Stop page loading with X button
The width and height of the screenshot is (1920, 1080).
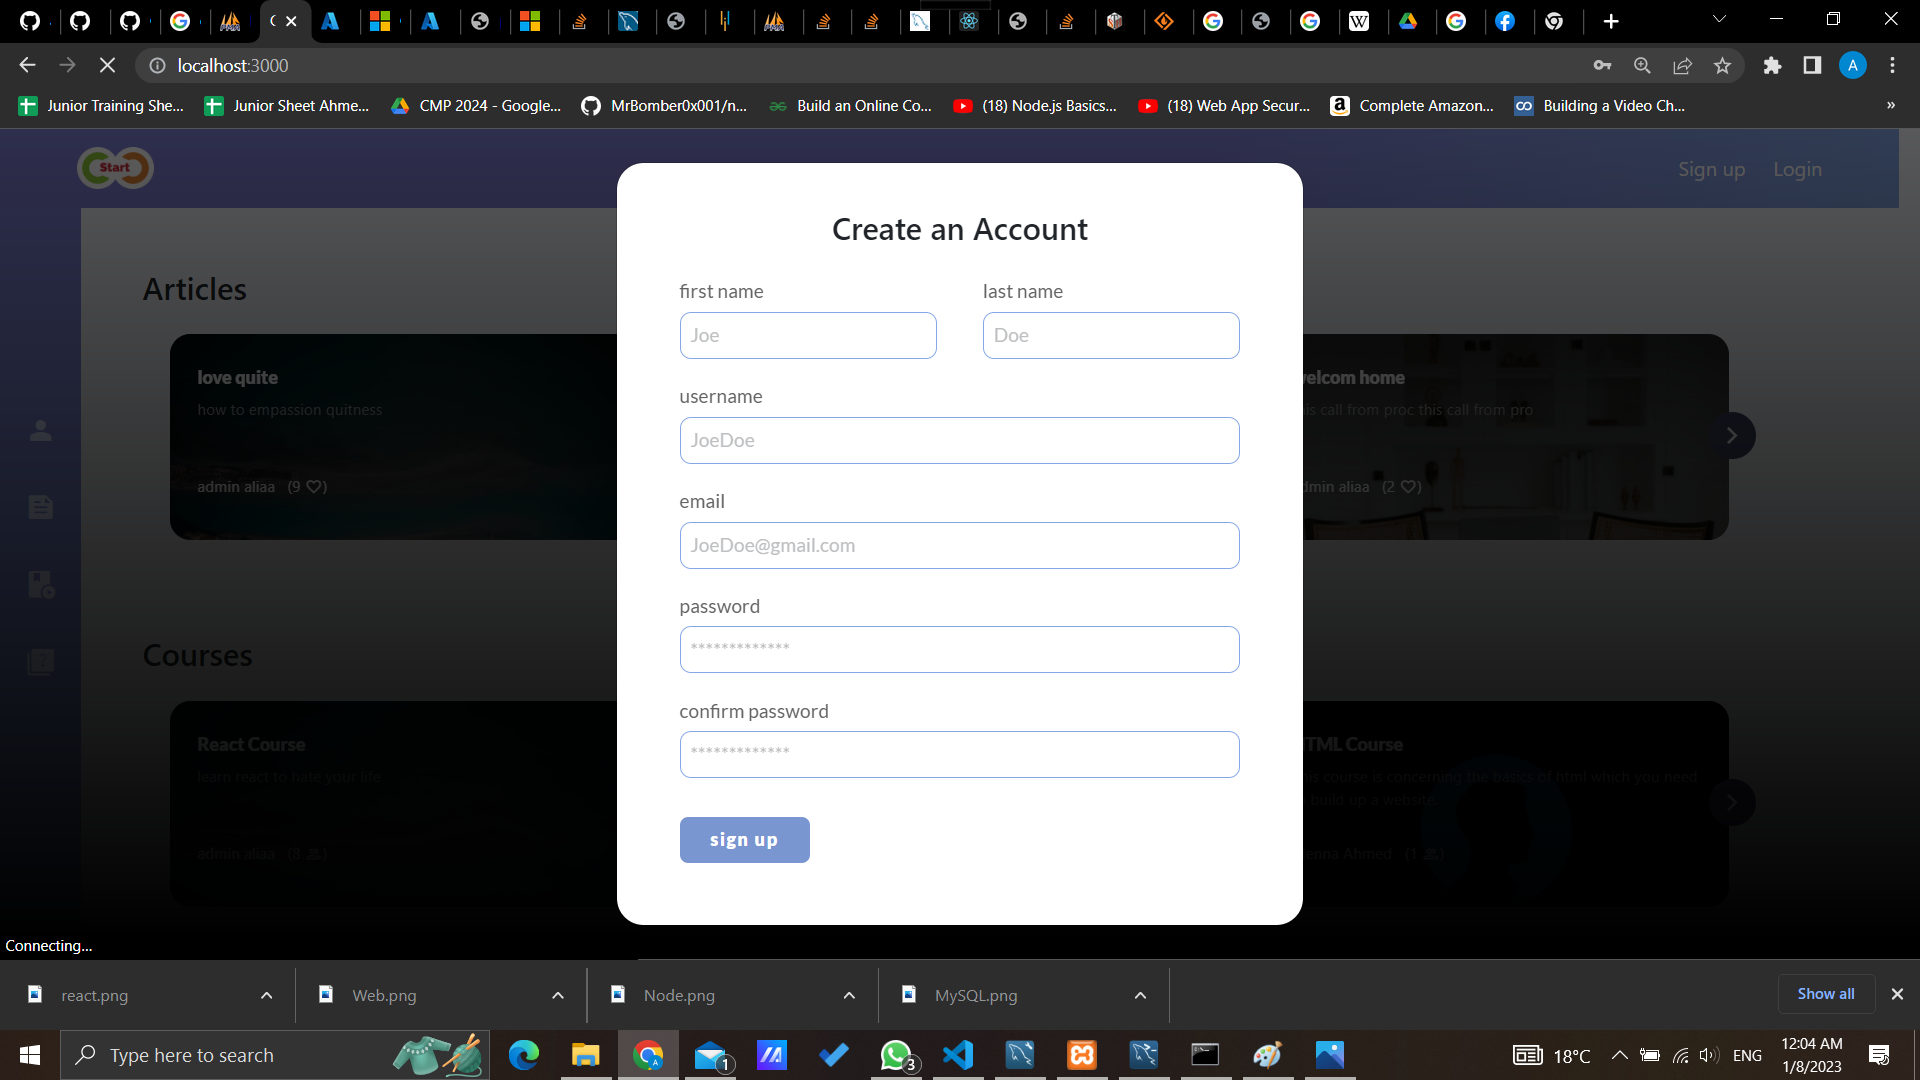pyautogui.click(x=107, y=65)
